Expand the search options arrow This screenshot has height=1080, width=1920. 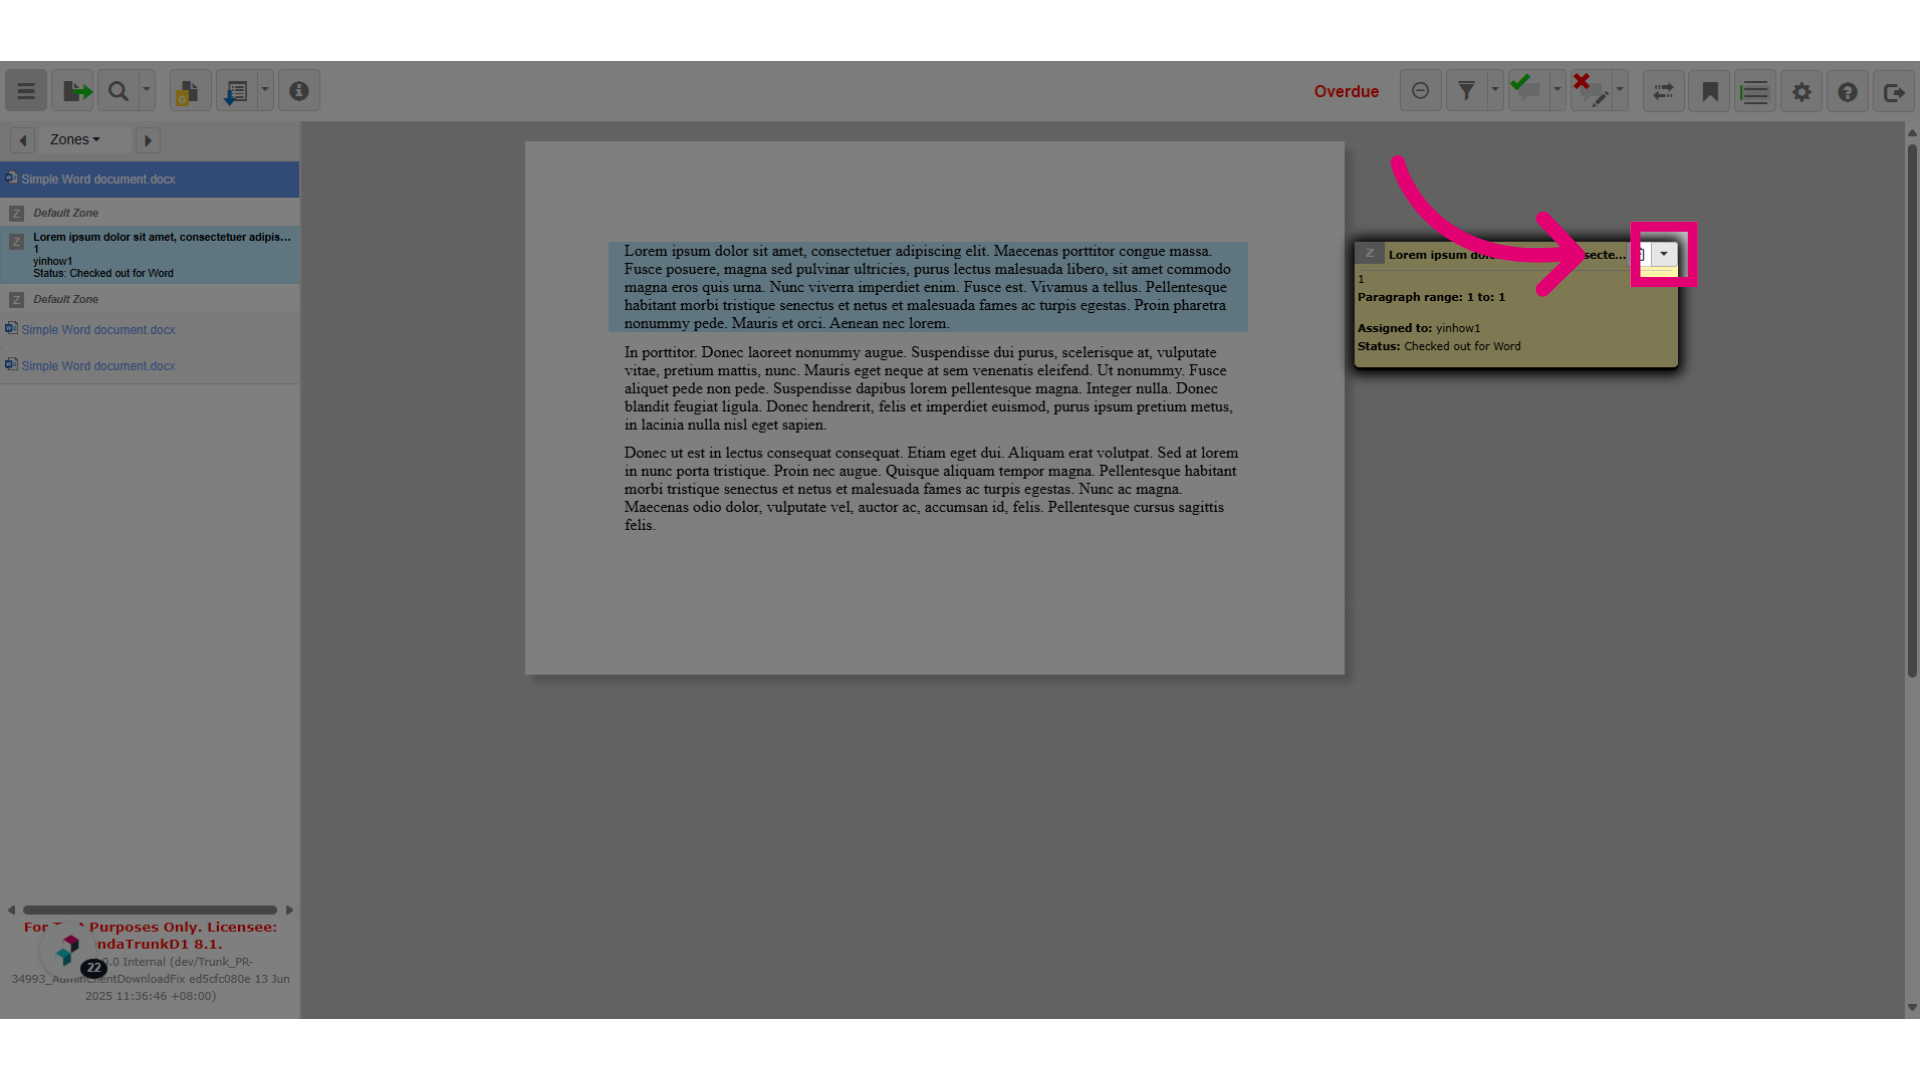tap(147, 91)
